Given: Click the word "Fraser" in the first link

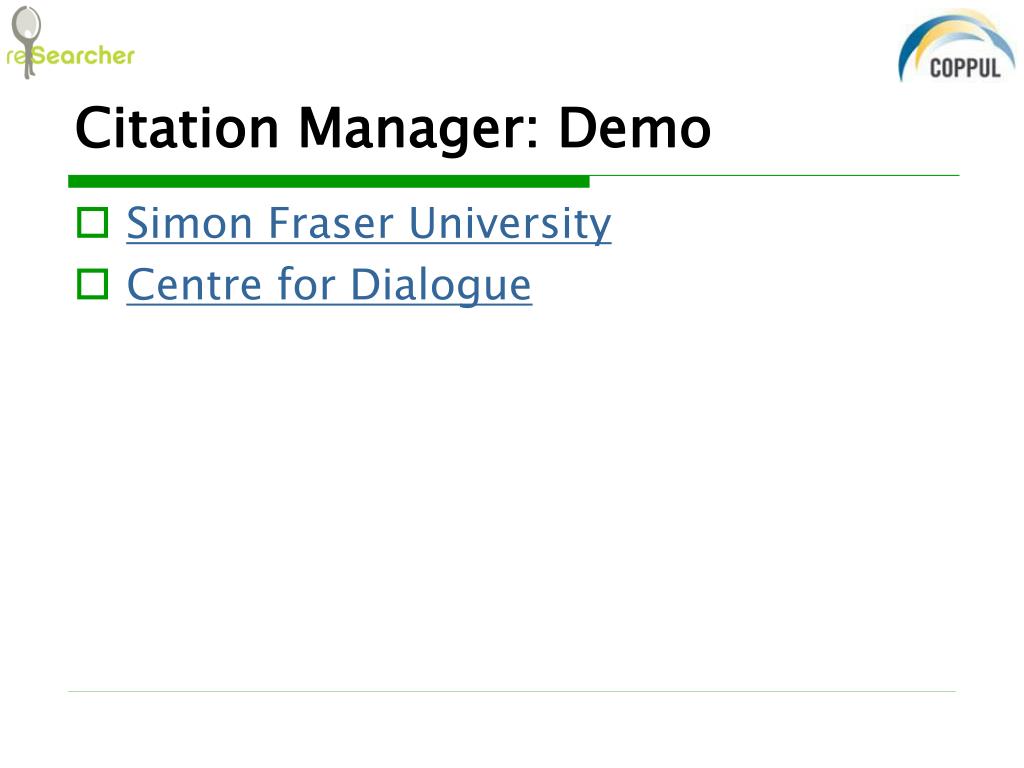Looking at the screenshot, I should [331, 223].
